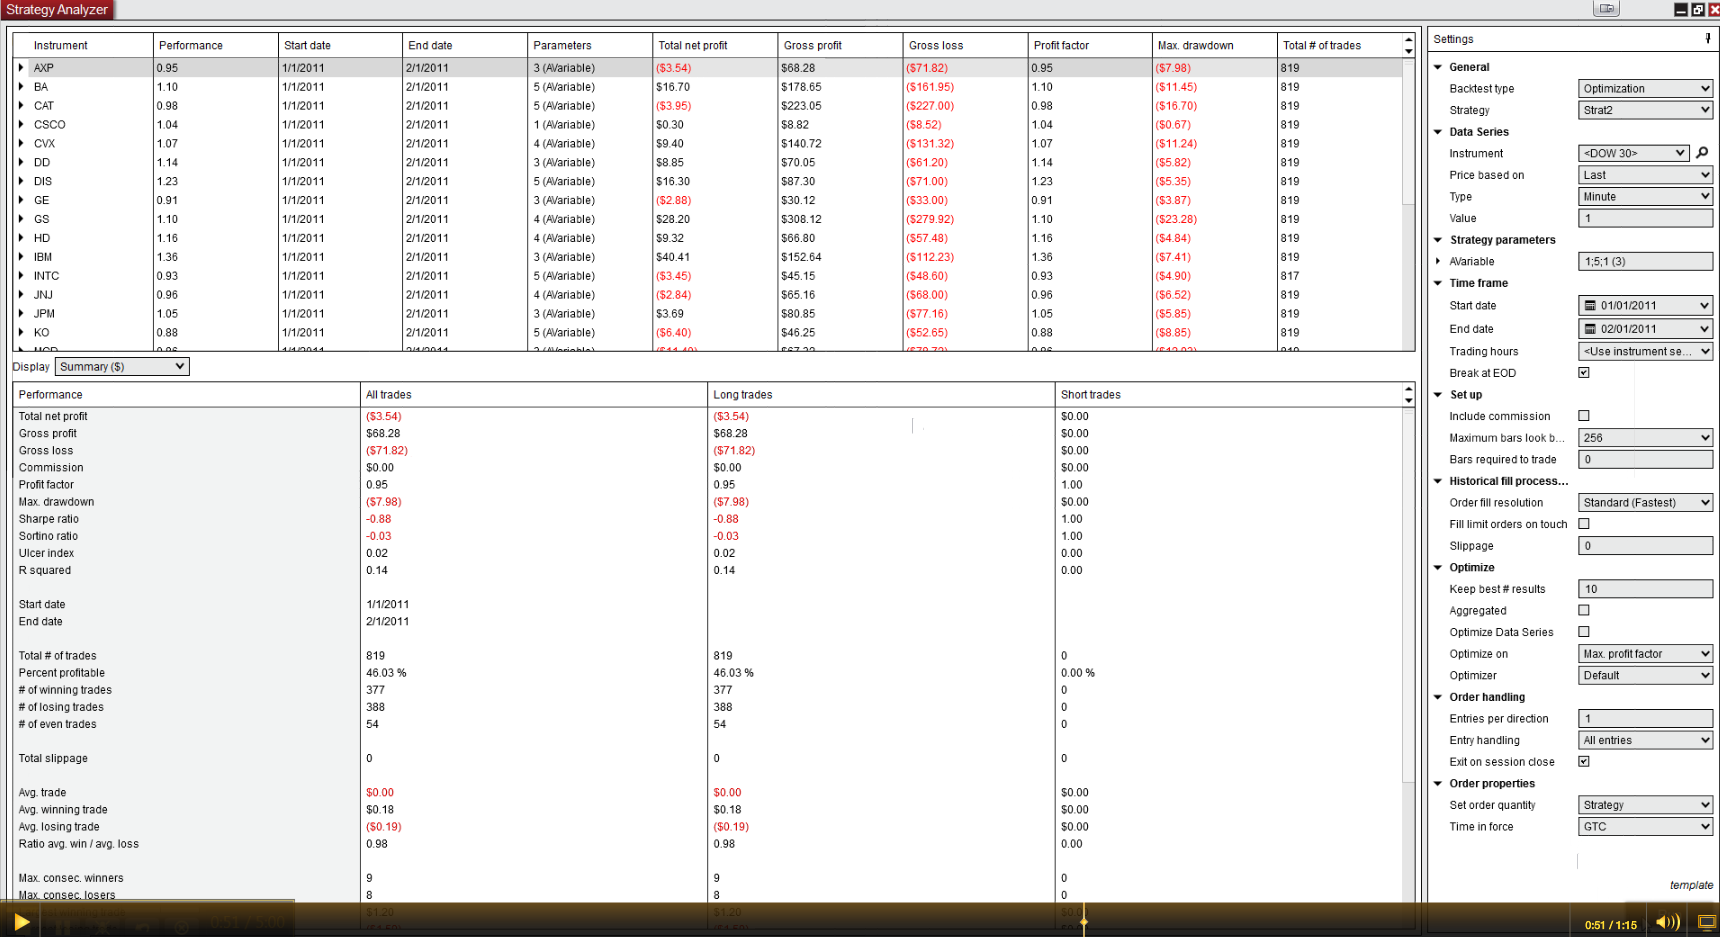Open the Optimize on dropdown
The height and width of the screenshot is (937, 1720).
click(x=1645, y=654)
